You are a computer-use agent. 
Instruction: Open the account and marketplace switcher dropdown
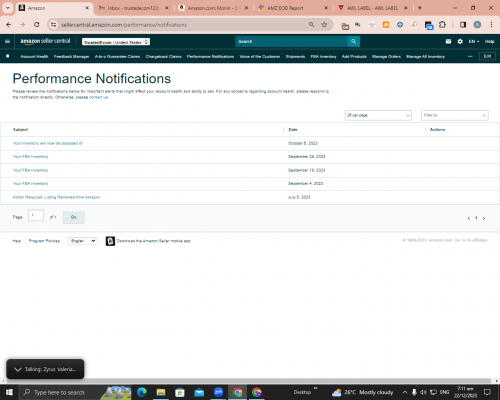pyautogui.click(x=116, y=42)
